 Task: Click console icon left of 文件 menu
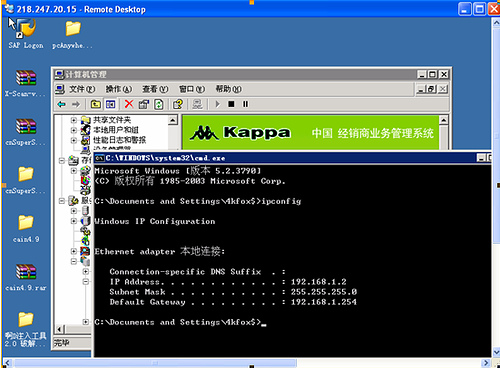(60, 89)
